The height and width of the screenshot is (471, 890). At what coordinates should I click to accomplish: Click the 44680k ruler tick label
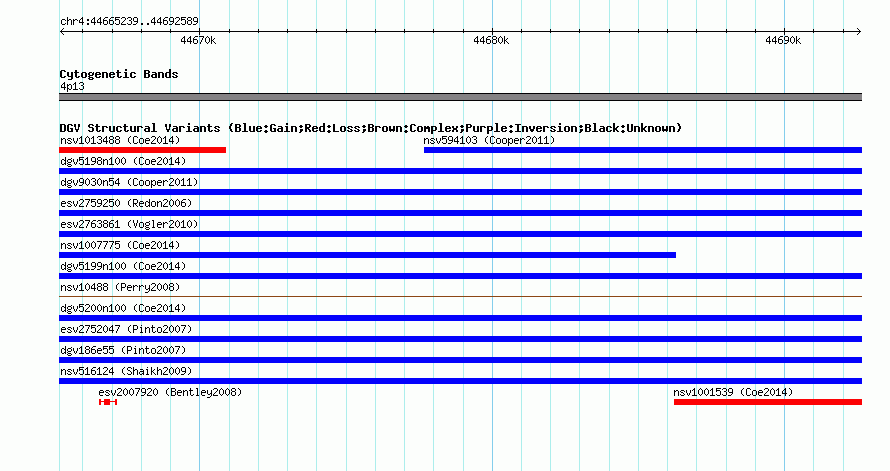491,40
